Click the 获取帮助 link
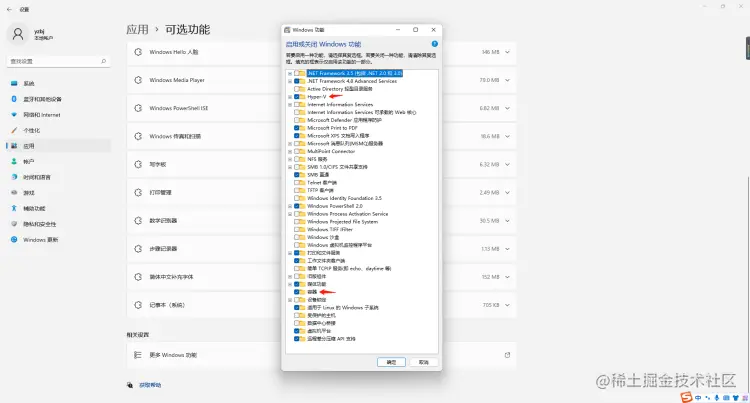750x403 pixels. click(150, 385)
